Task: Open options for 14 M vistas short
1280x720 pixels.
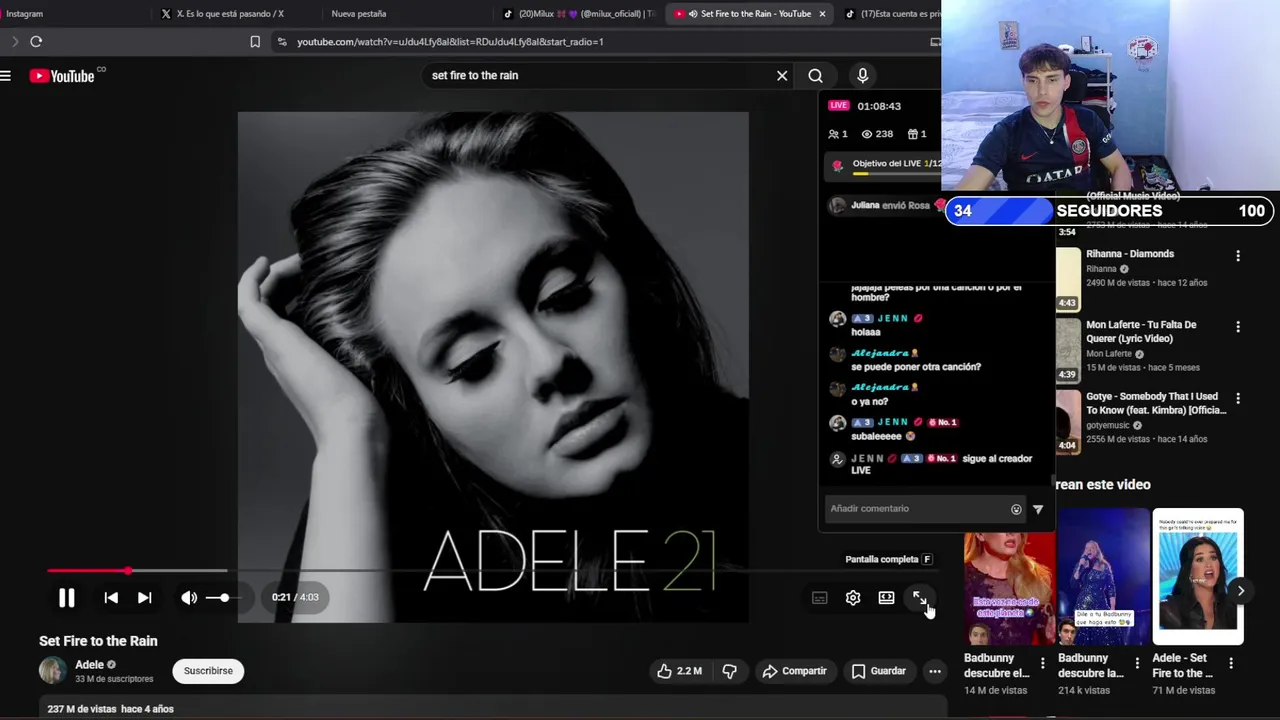Action: click(1043, 663)
